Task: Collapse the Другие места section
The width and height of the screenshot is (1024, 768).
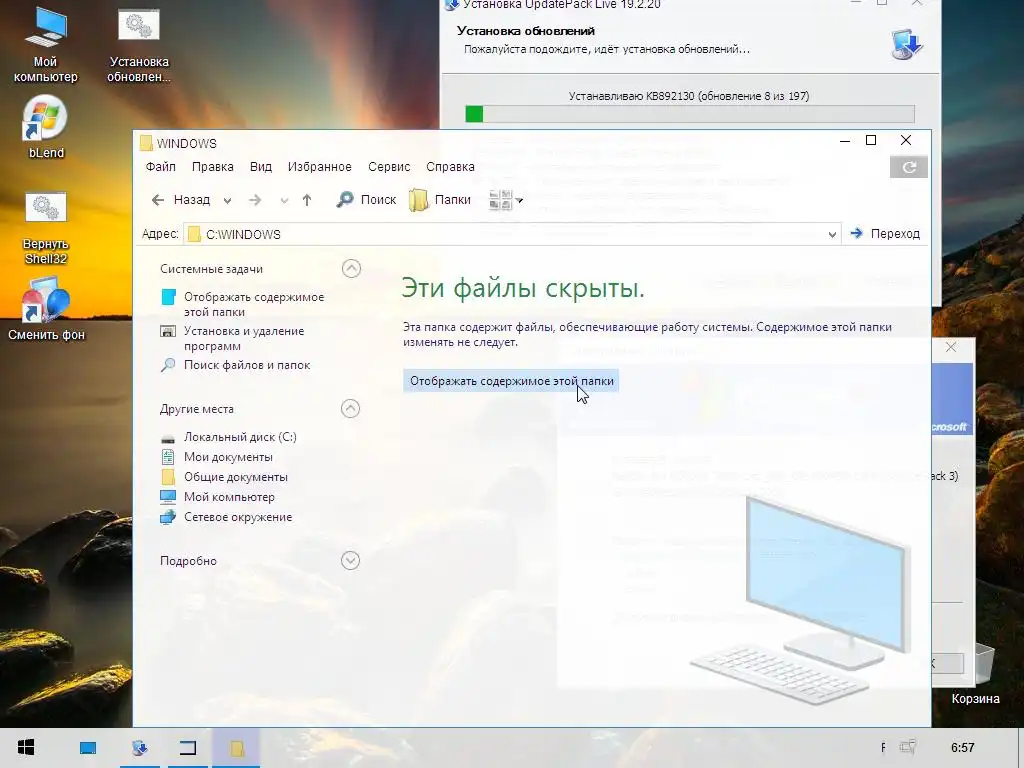Action: pyautogui.click(x=351, y=409)
